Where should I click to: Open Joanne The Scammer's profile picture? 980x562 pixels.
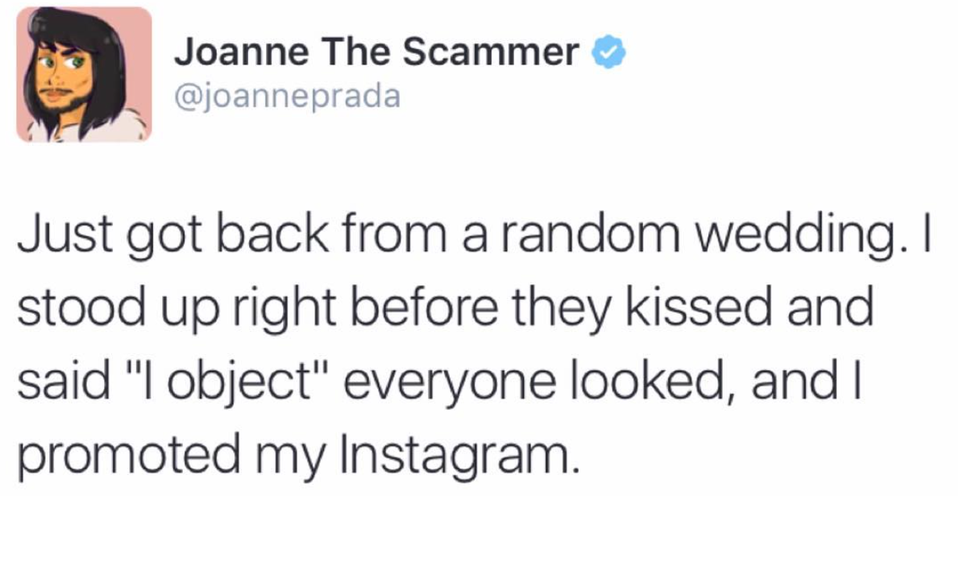pyautogui.click(x=84, y=74)
